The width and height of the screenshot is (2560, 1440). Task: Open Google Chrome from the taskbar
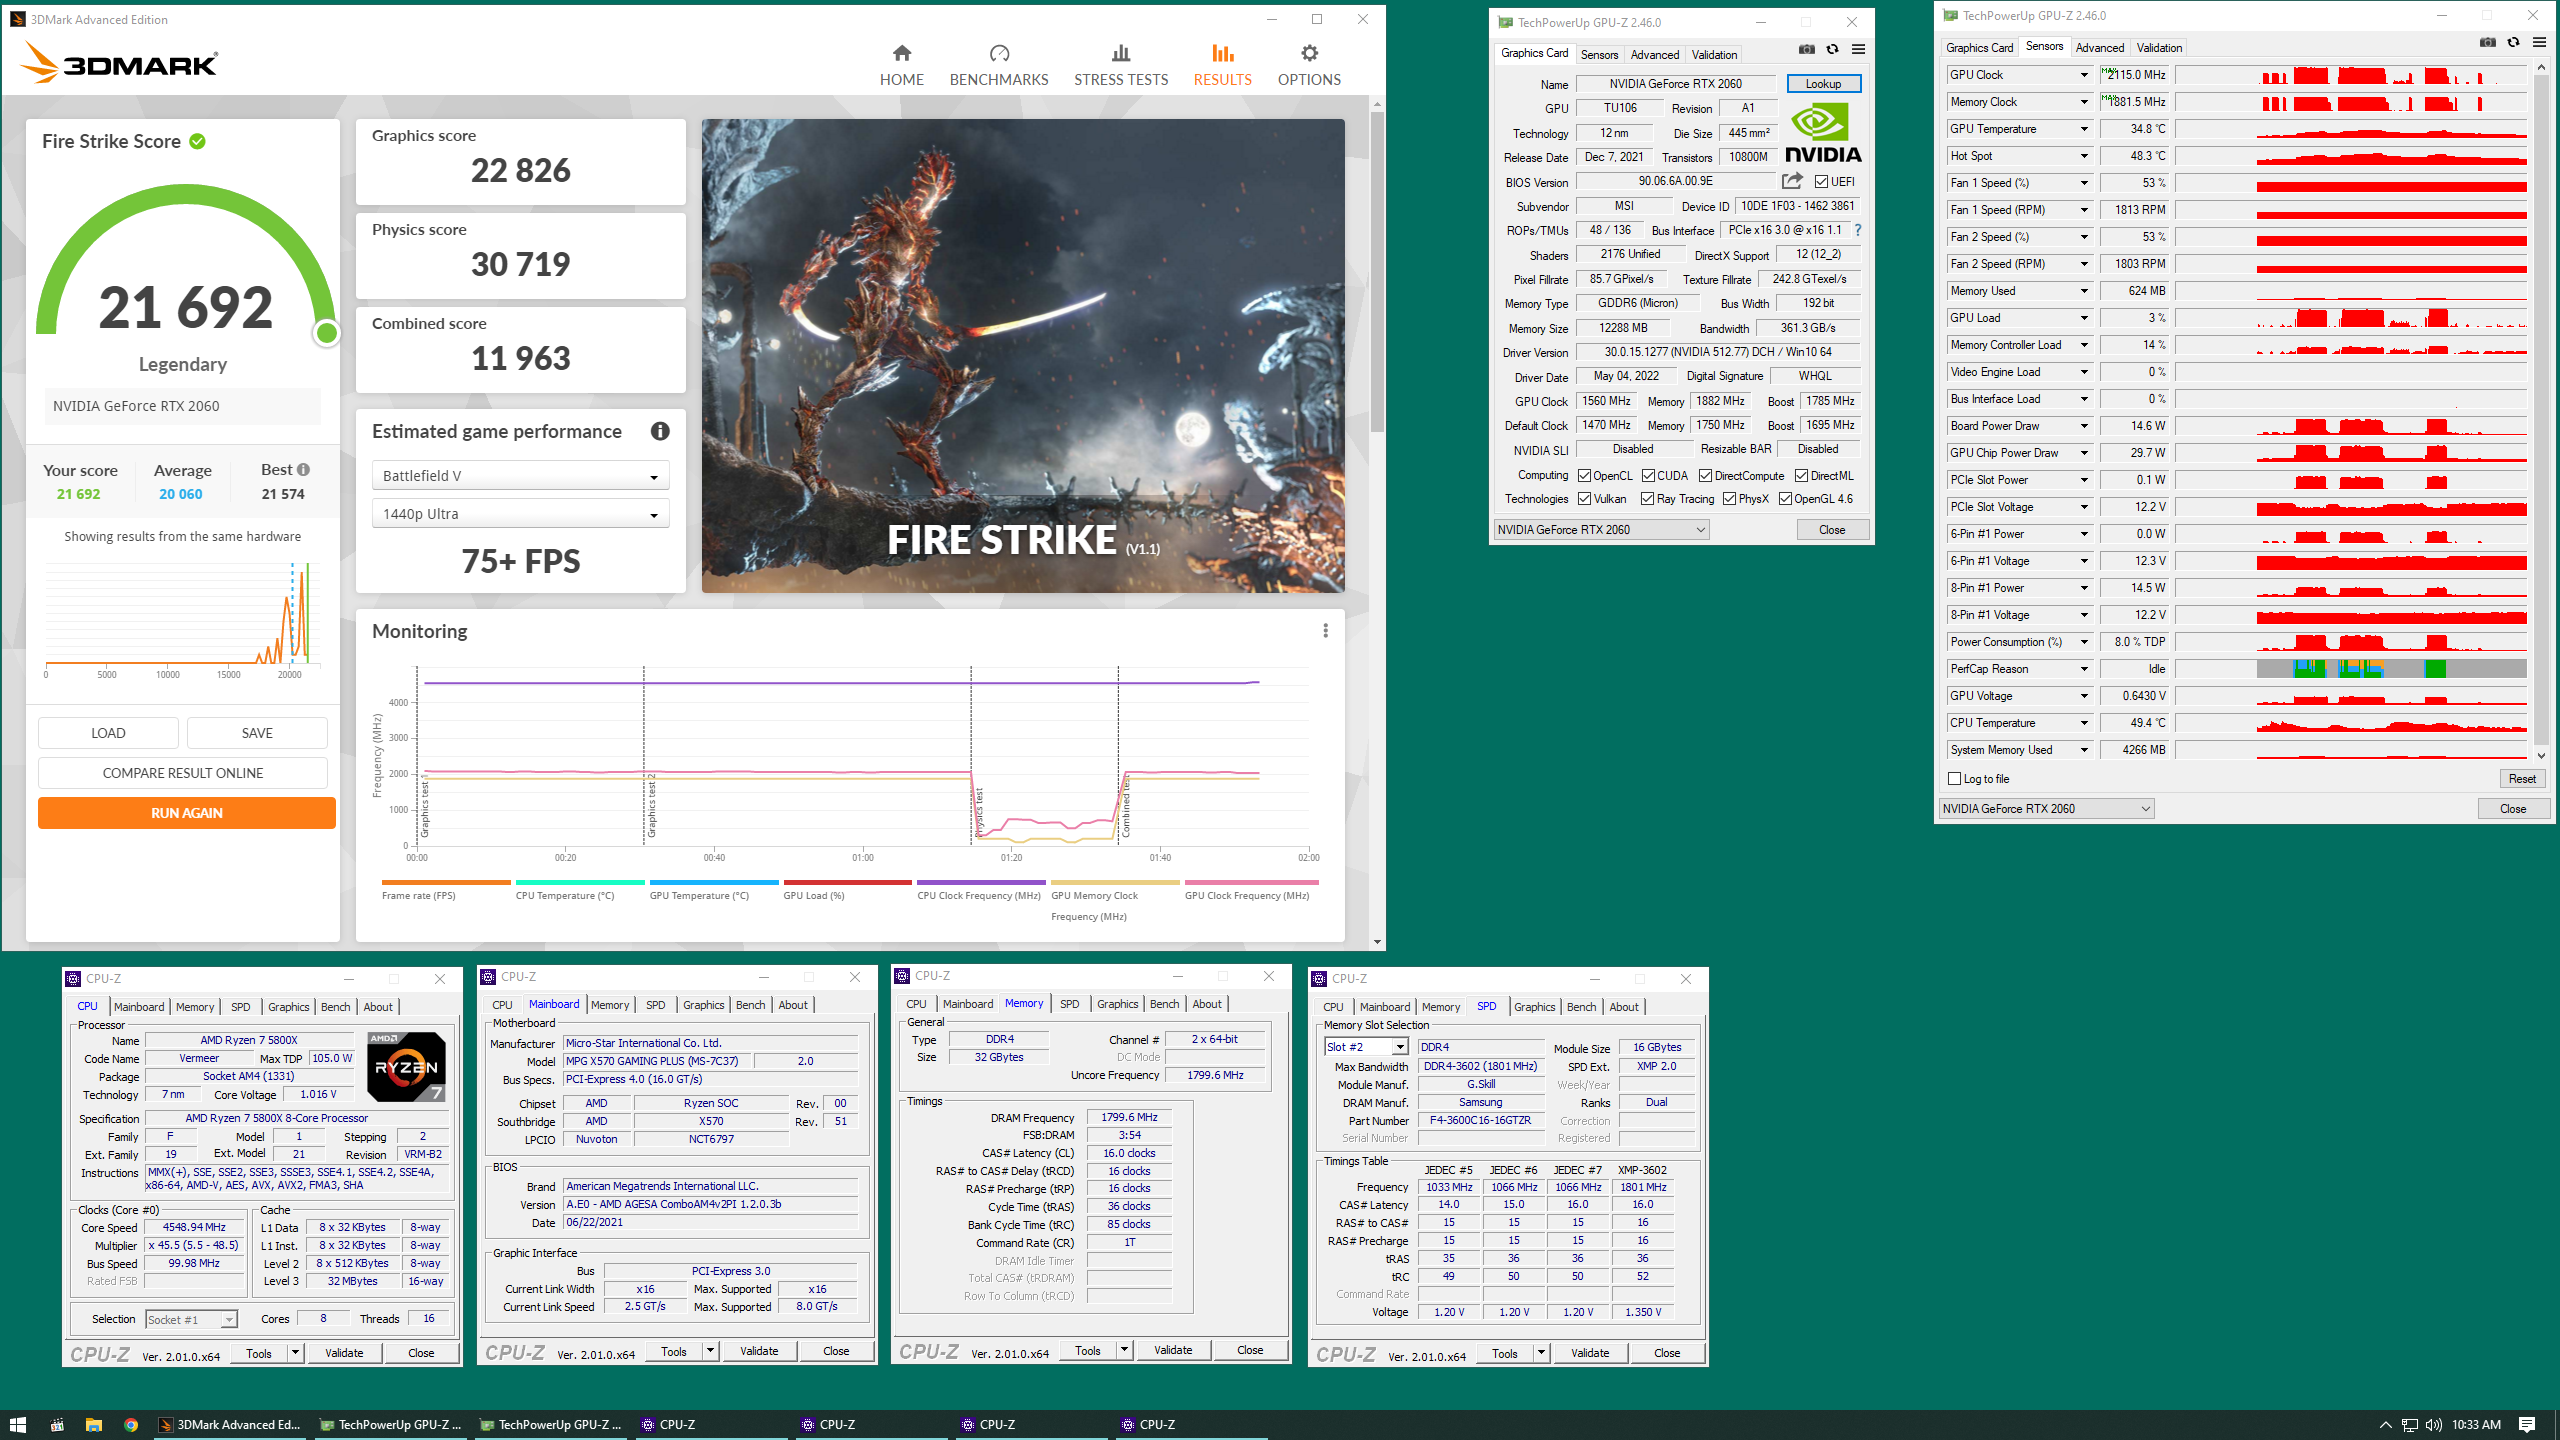pos(131,1425)
